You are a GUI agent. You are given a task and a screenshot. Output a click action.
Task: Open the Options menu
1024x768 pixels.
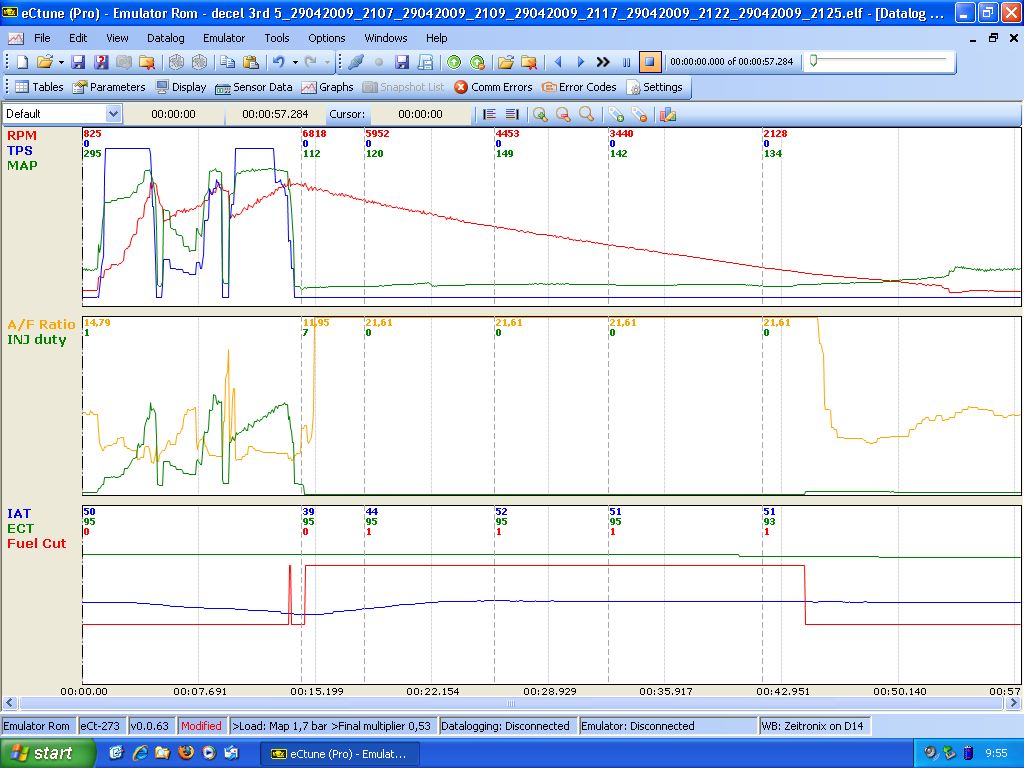pyautogui.click(x=327, y=38)
